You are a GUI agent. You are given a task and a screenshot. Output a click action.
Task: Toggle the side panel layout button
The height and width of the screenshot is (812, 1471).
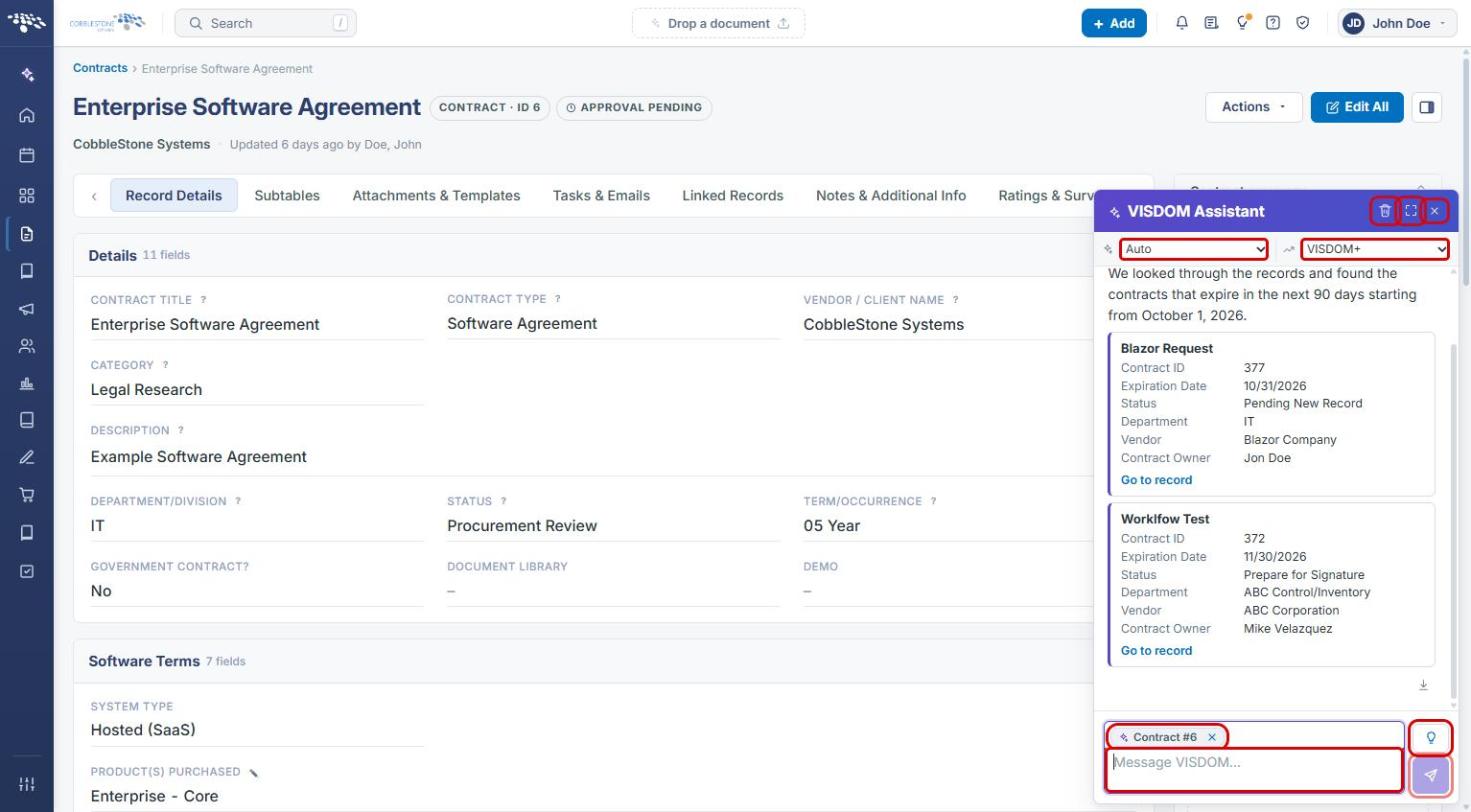(1427, 107)
